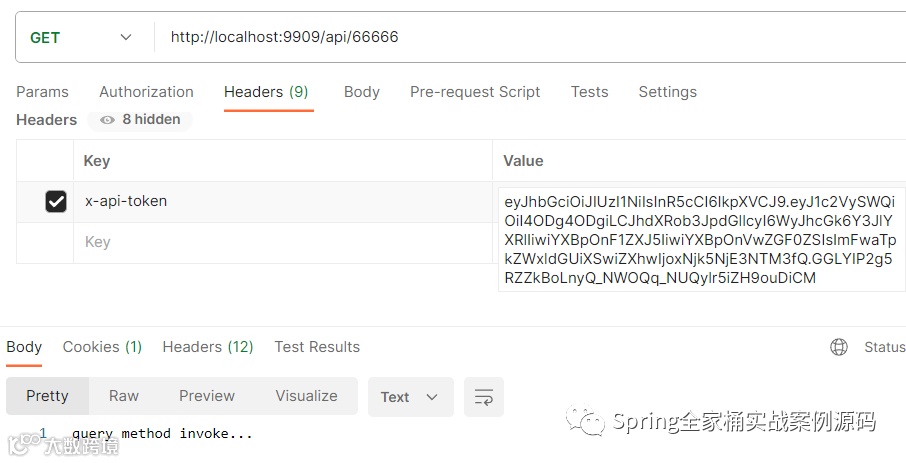Open the request Body tab
This screenshot has height=463, width=906.
tap(362, 92)
